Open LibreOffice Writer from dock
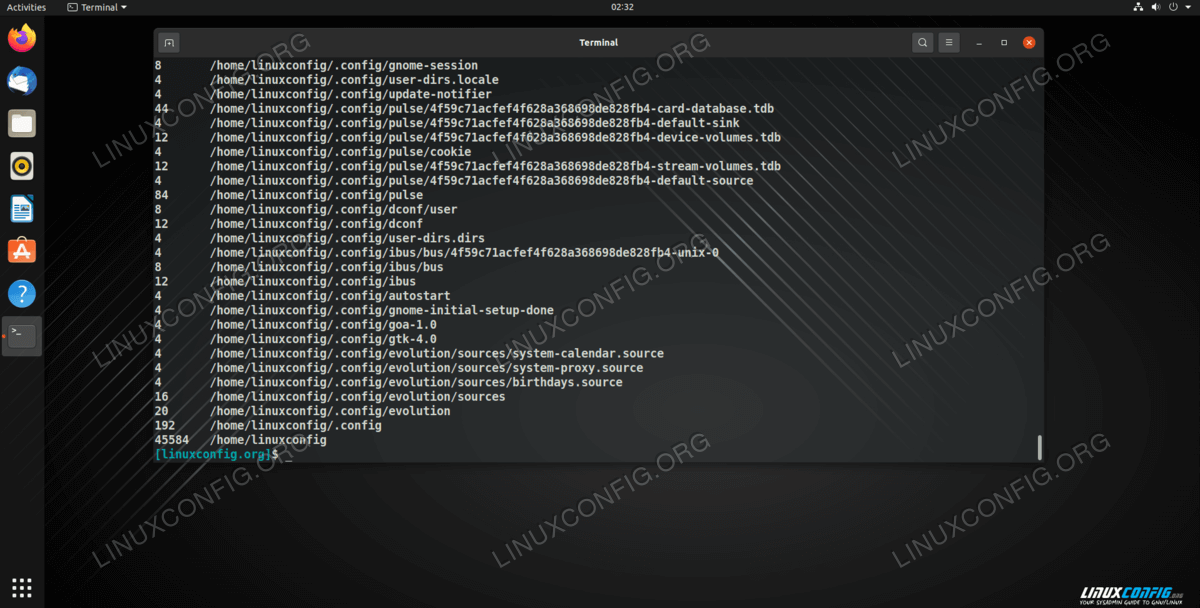 (x=22, y=209)
